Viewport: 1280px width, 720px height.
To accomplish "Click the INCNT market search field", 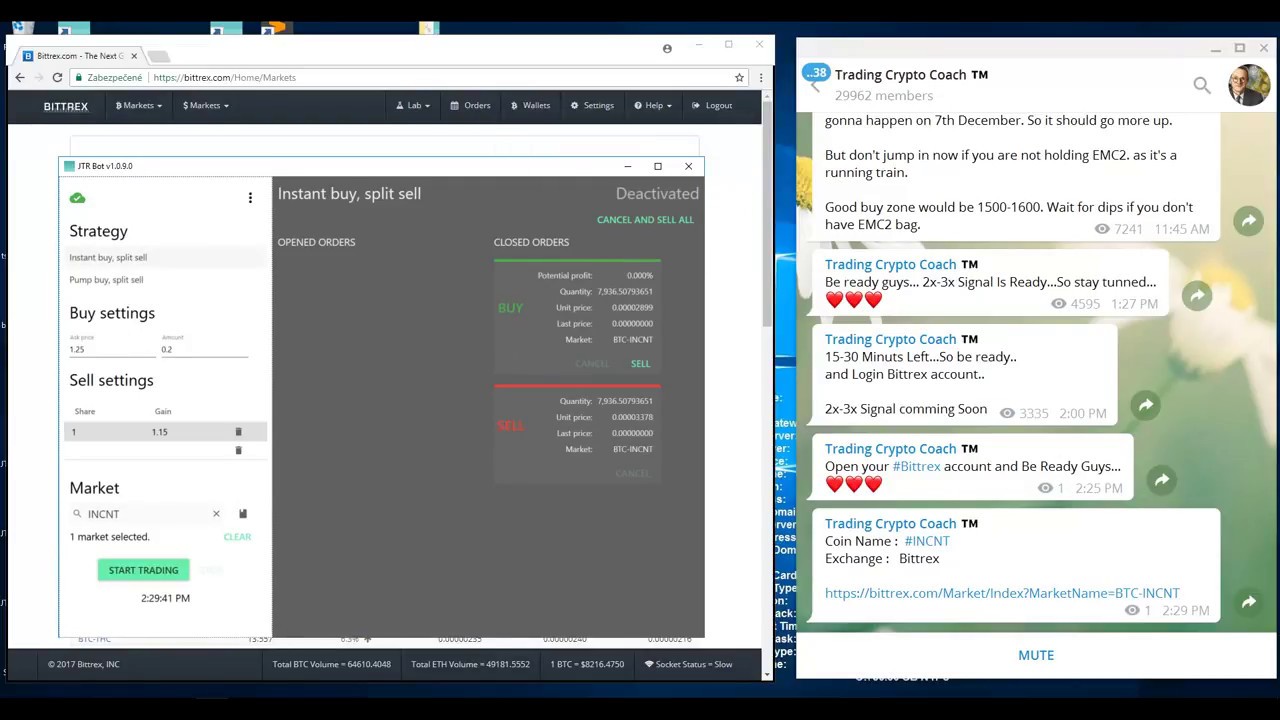I will coord(146,514).
